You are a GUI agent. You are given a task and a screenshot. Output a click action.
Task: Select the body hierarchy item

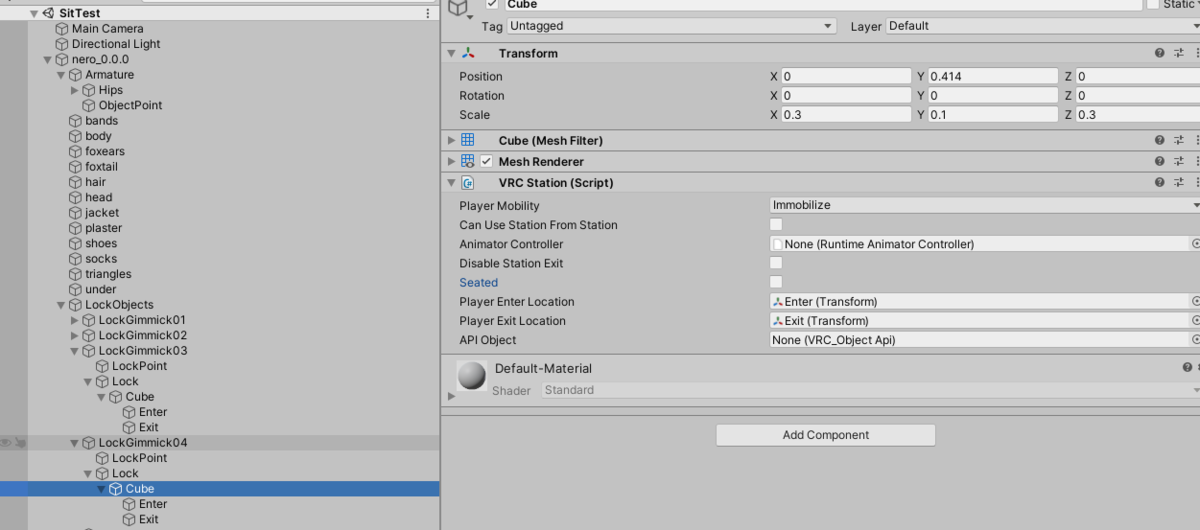click(98, 136)
